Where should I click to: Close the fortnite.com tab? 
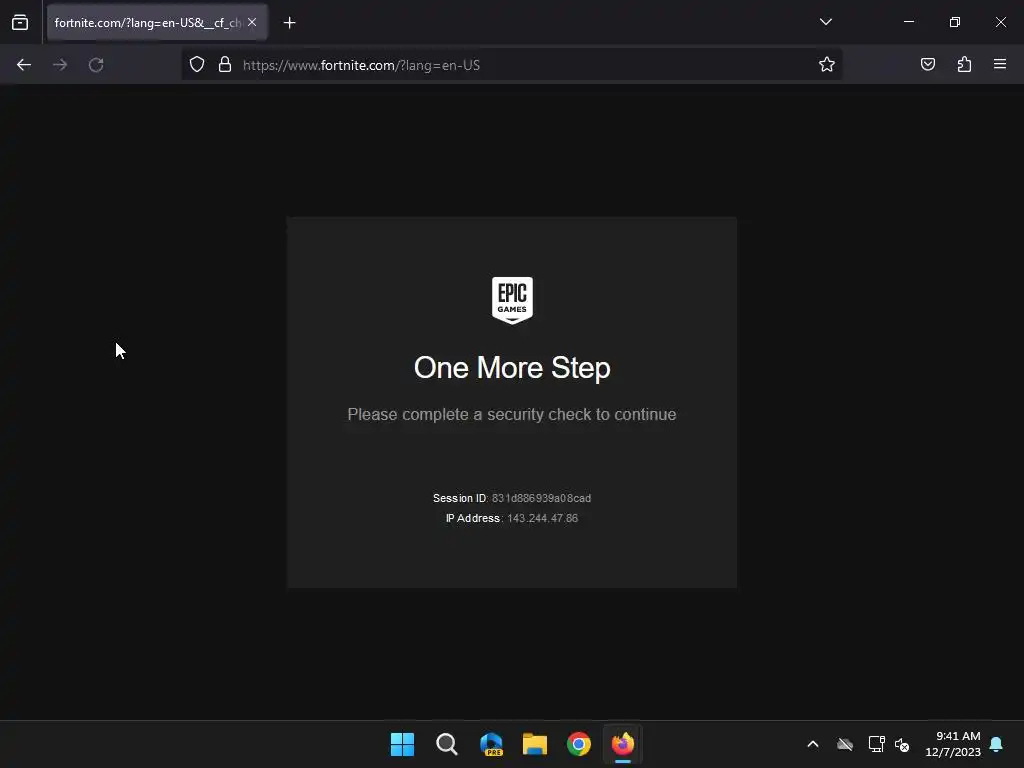(252, 22)
